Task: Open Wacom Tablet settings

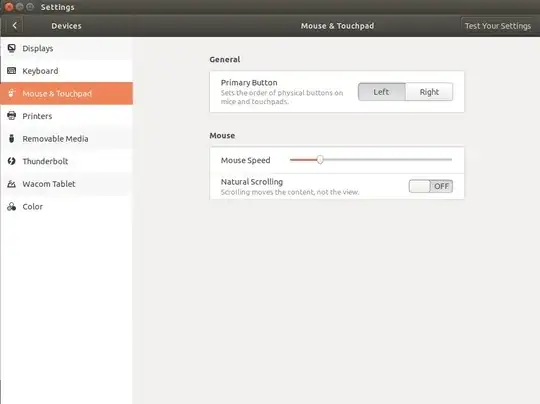Action: coord(66,184)
